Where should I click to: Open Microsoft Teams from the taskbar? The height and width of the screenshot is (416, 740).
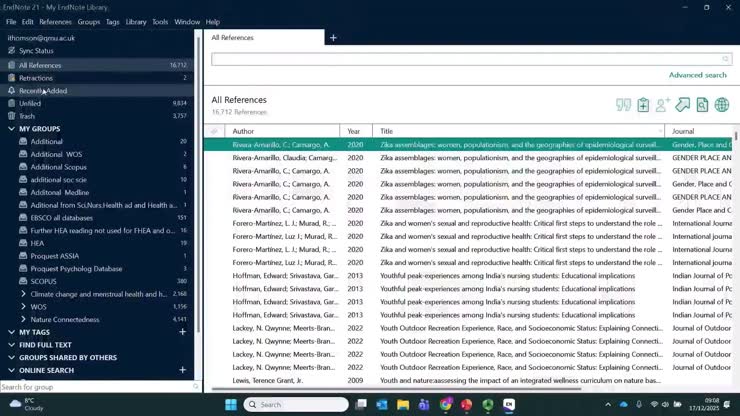pos(424,405)
